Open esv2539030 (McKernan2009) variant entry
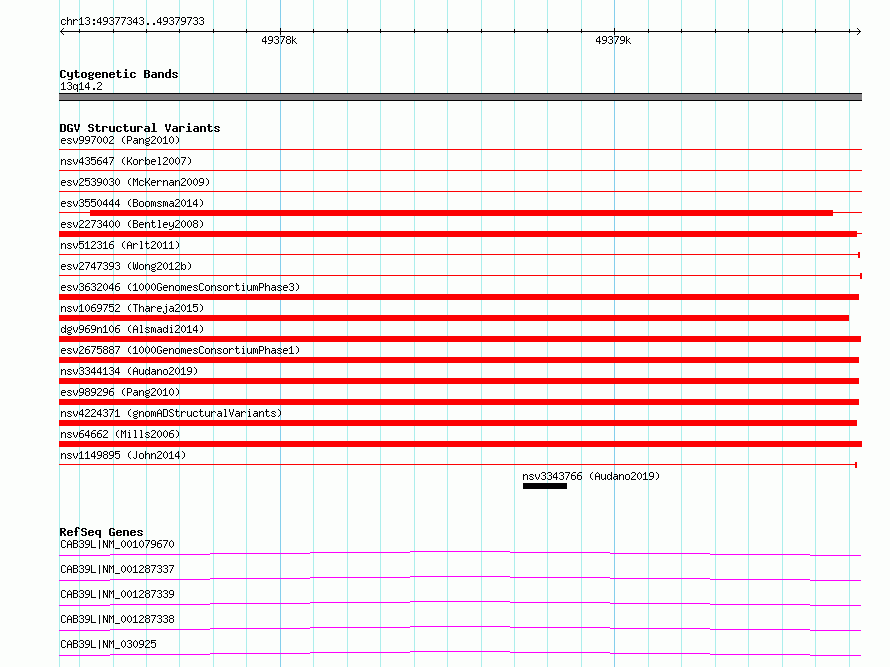The width and height of the screenshot is (890, 667). (x=135, y=182)
